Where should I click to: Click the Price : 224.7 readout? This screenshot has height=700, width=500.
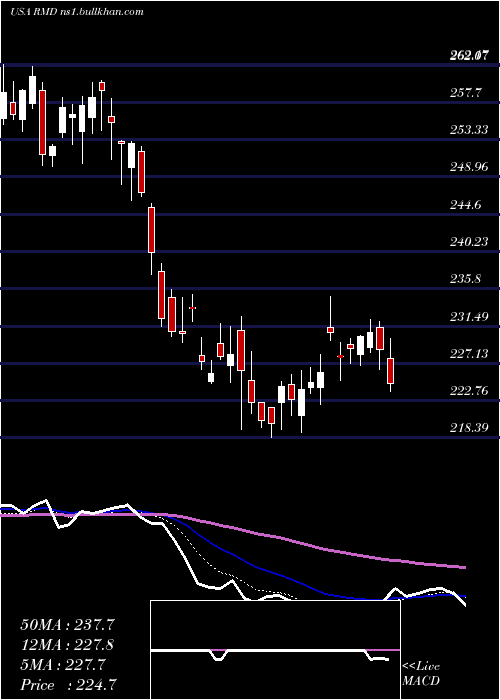click(70, 685)
